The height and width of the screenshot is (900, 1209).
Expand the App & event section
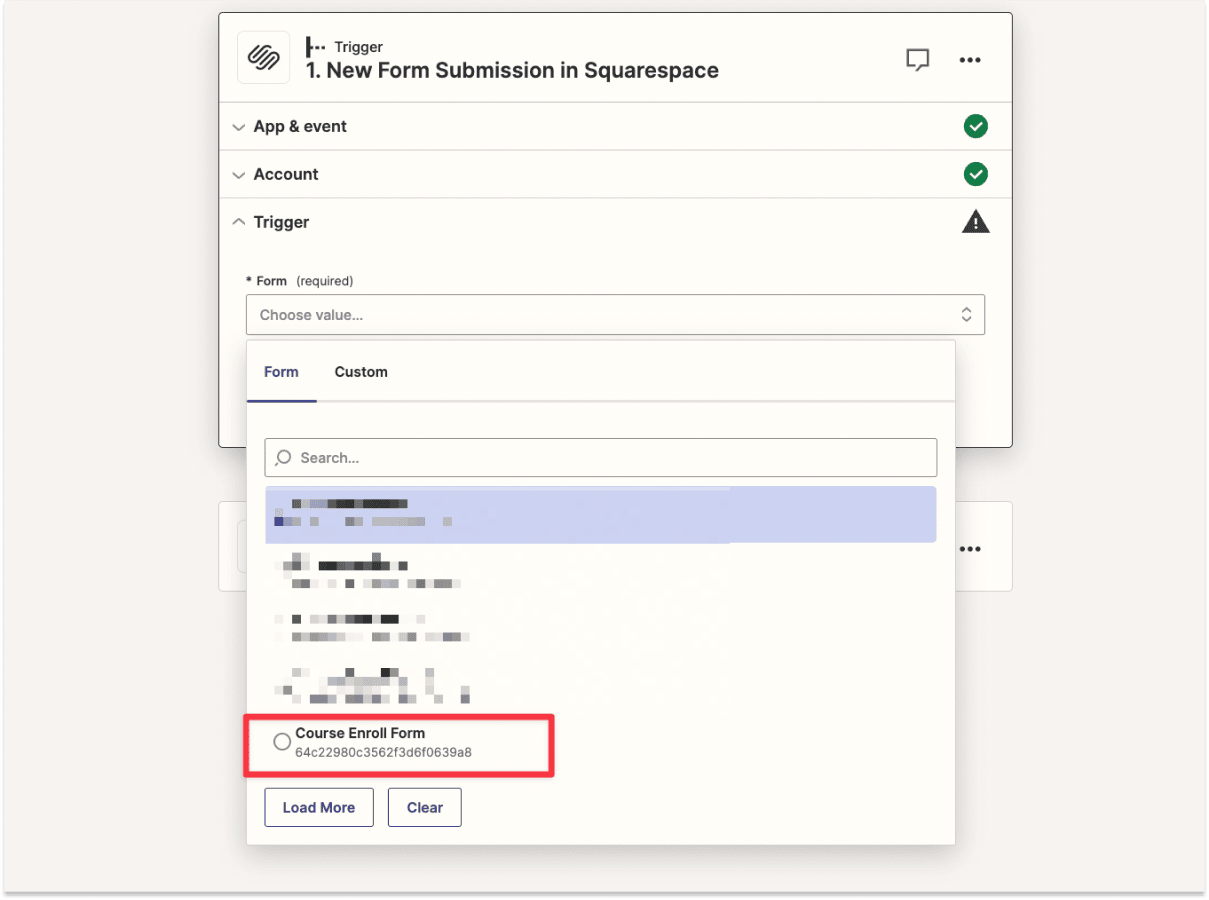coord(239,126)
